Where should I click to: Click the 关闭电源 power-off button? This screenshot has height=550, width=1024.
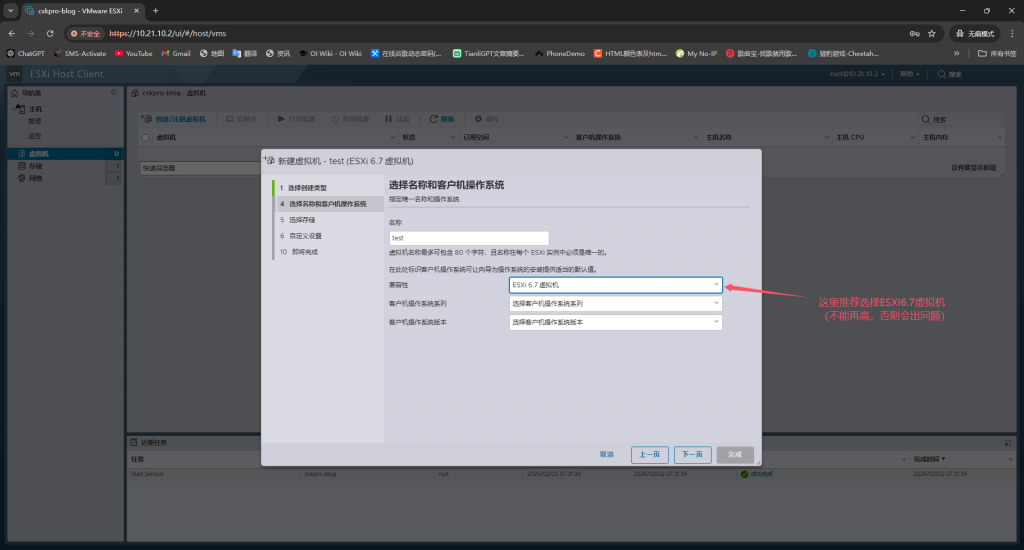350,119
